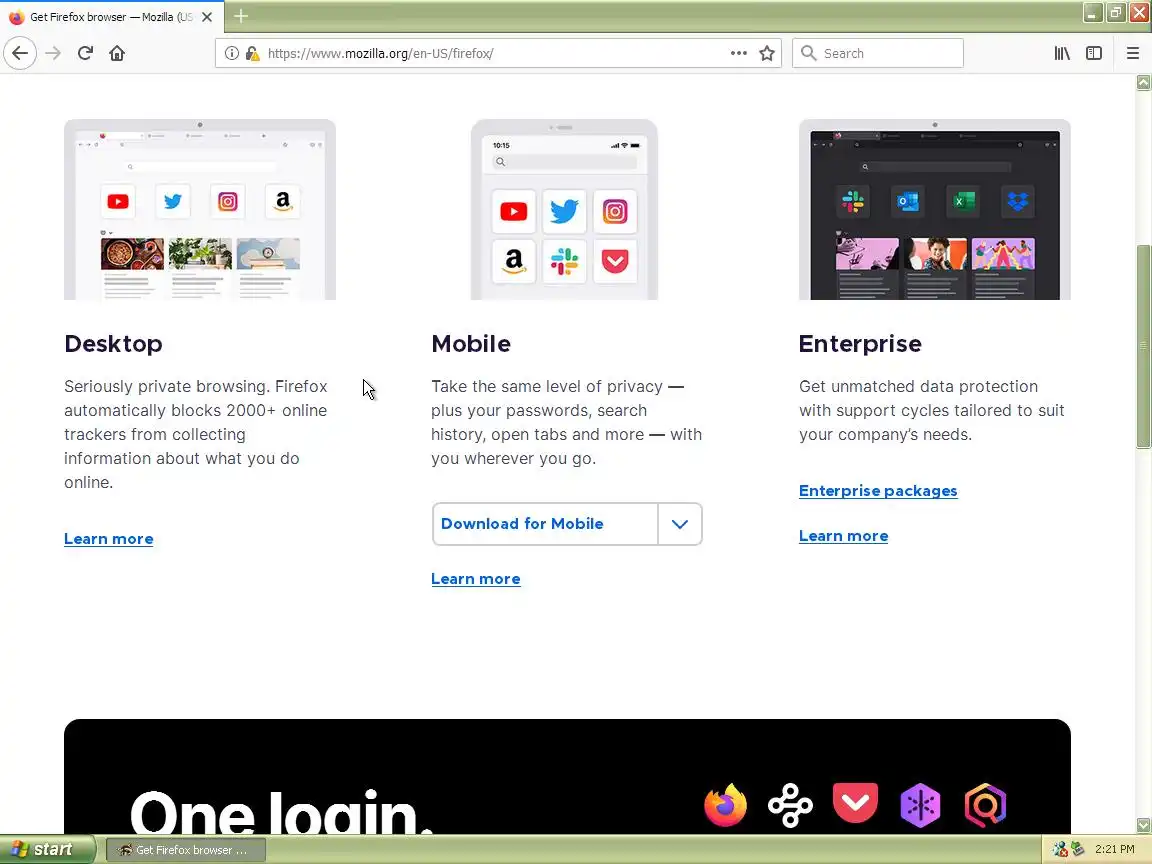The height and width of the screenshot is (864, 1152).
Task: Bookmark this page with the star
Action: pyautogui.click(x=767, y=53)
